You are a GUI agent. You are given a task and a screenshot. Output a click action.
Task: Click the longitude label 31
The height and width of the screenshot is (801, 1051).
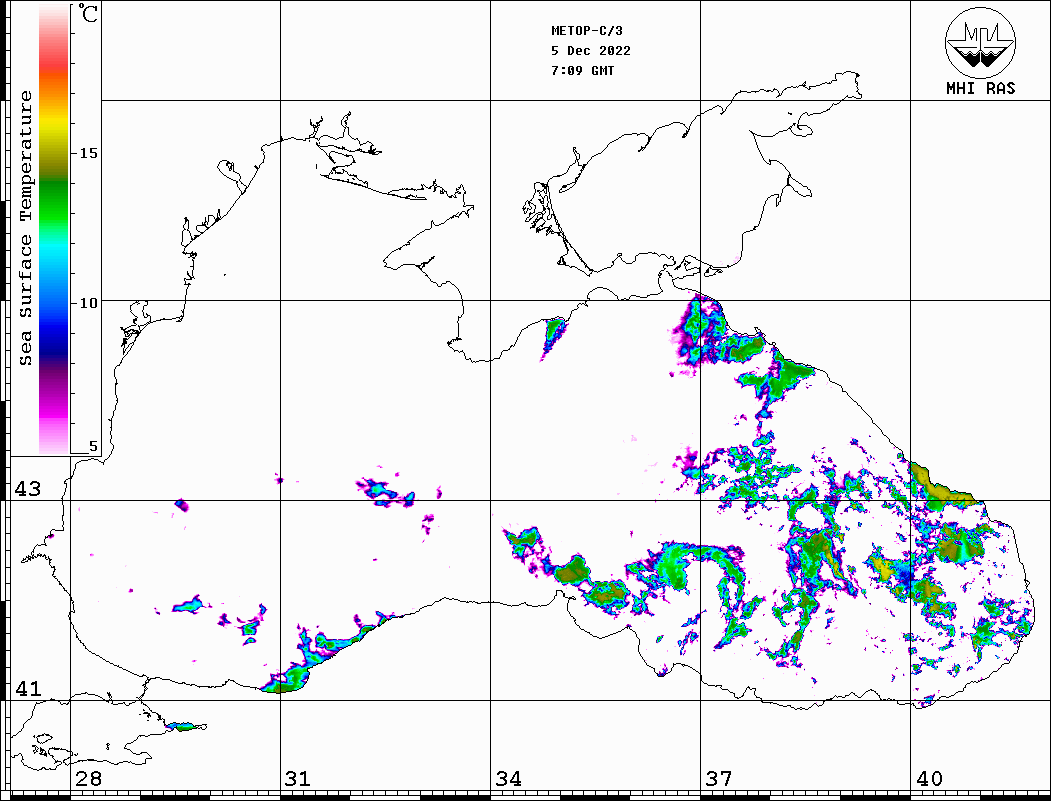[298, 778]
